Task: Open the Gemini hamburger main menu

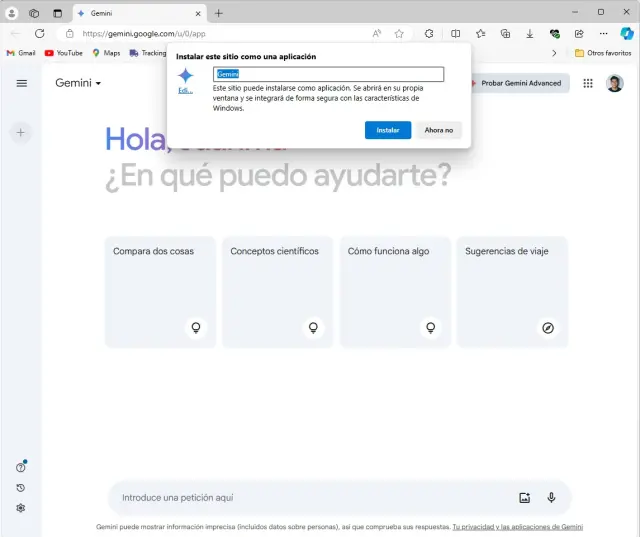Action: tap(22, 83)
